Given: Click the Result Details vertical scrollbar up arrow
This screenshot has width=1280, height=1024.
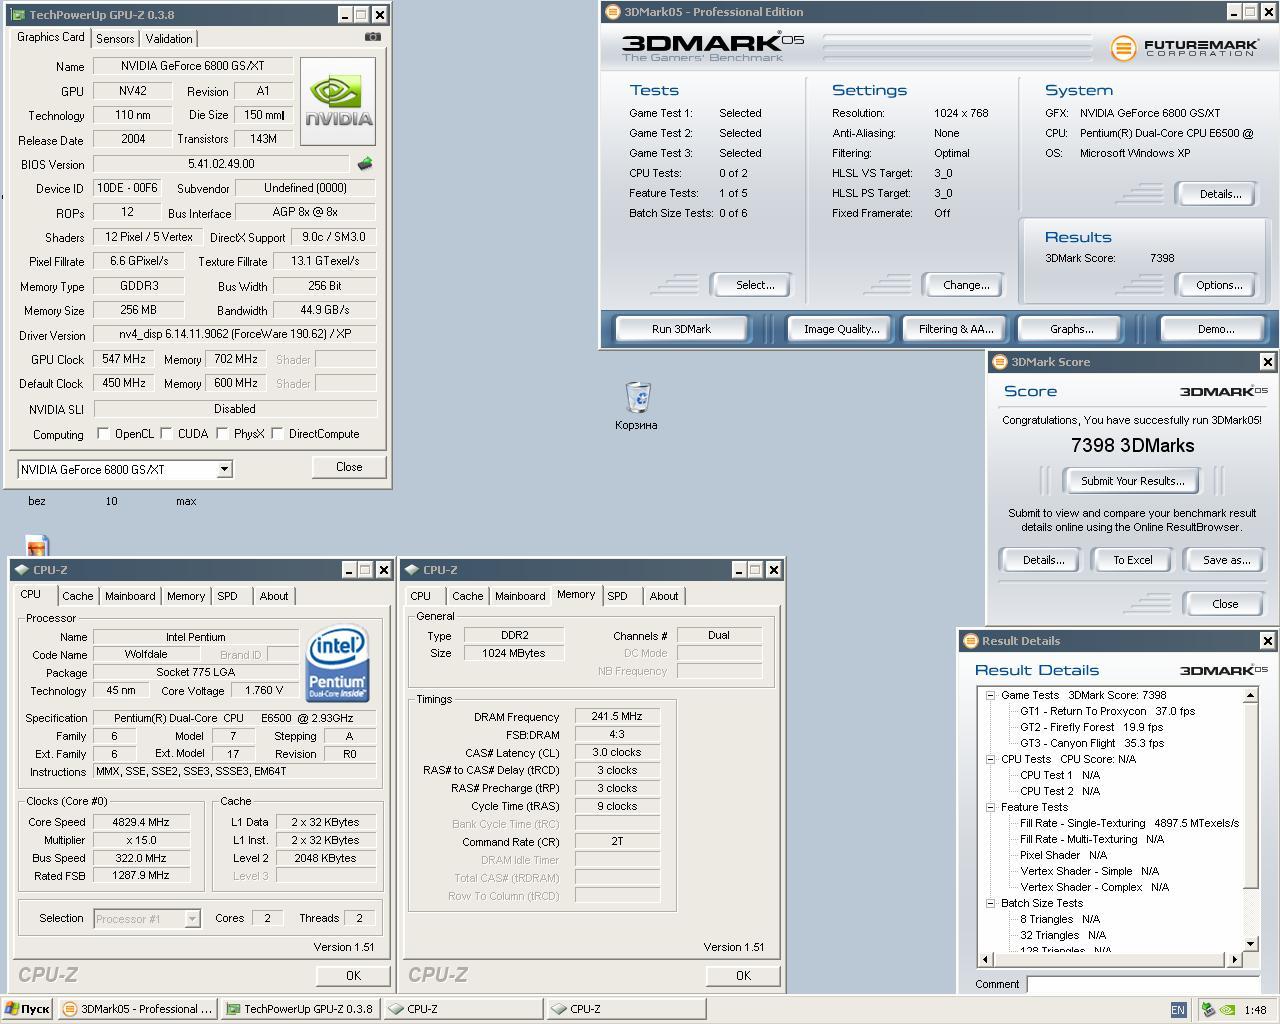Looking at the screenshot, I should pos(1250,695).
